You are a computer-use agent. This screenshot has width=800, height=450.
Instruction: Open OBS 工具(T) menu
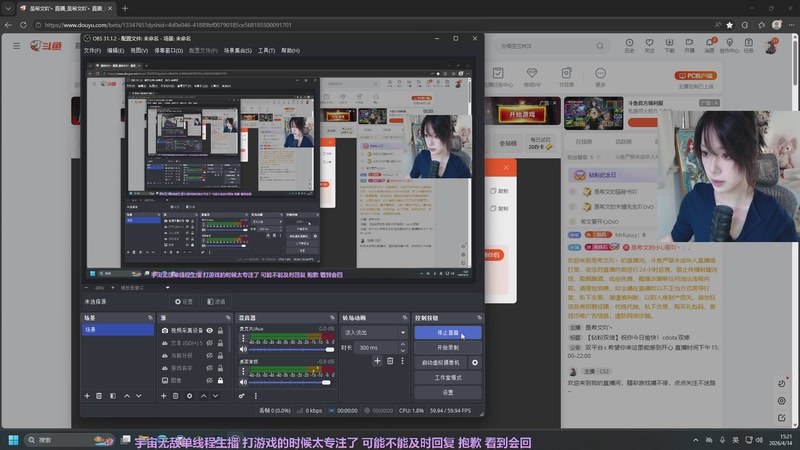coord(266,51)
